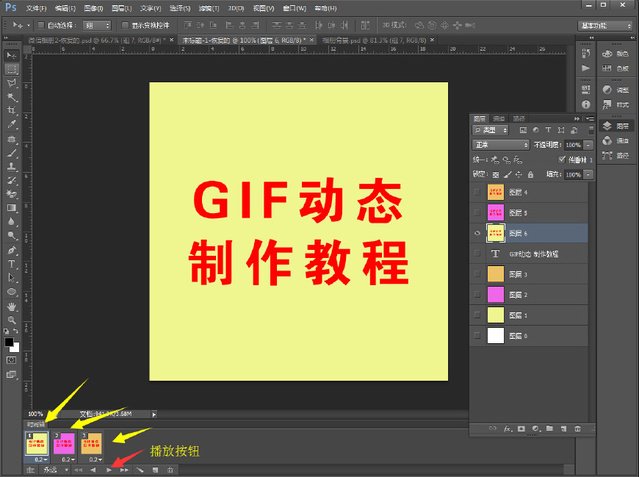639x477 pixels.
Task: Click the Add layer style fx icon
Action: (507, 429)
